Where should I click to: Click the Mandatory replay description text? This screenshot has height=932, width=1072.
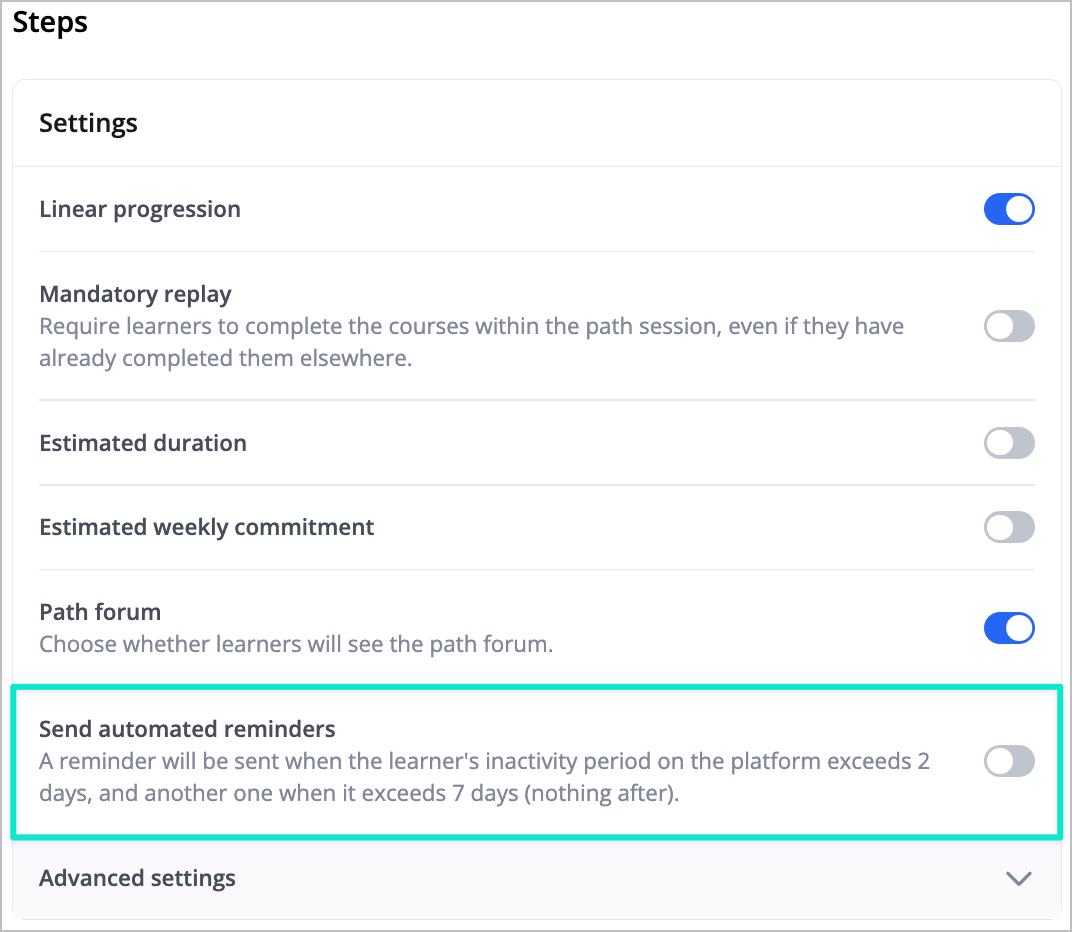tap(471, 342)
